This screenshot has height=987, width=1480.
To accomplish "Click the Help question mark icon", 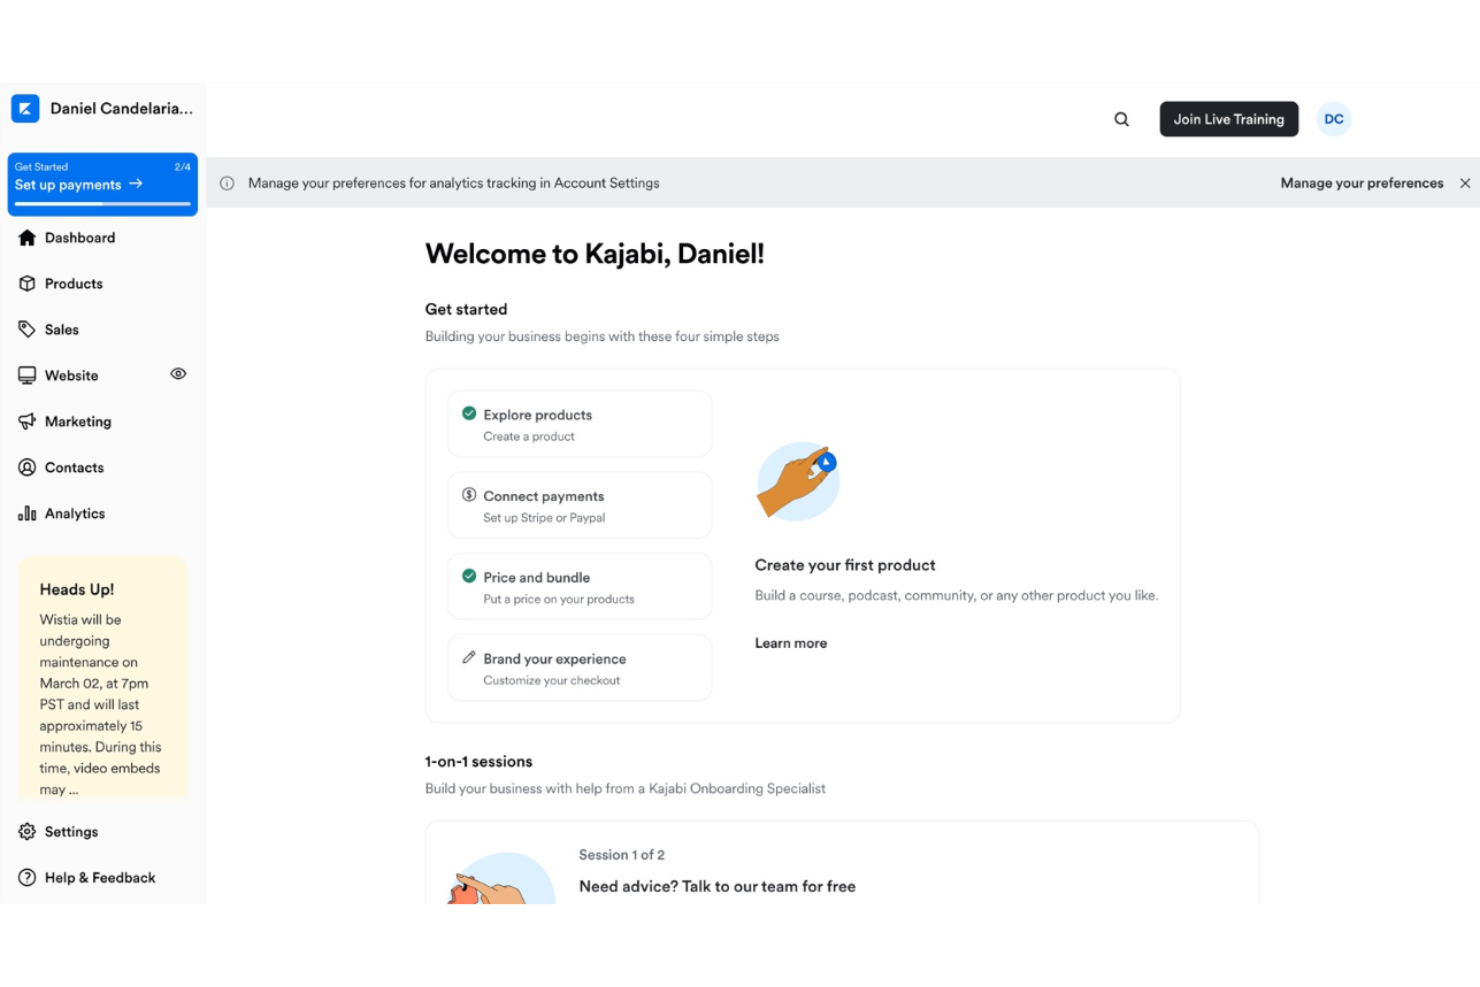I will [27, 878].
